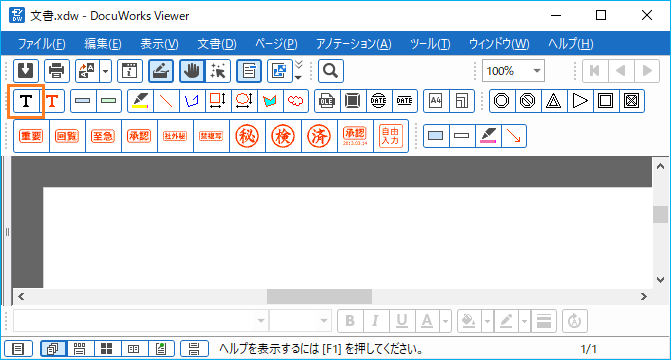Click the search magnifier icon
The width and height of the screenshot is (671, 360).
(x=331, y=71)
